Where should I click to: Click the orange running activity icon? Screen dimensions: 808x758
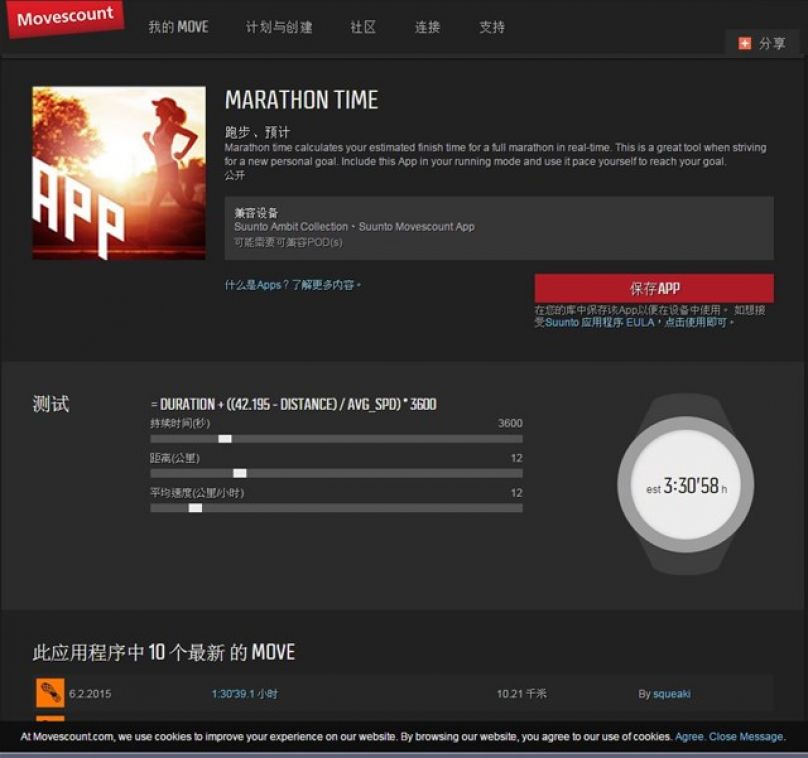50,693
